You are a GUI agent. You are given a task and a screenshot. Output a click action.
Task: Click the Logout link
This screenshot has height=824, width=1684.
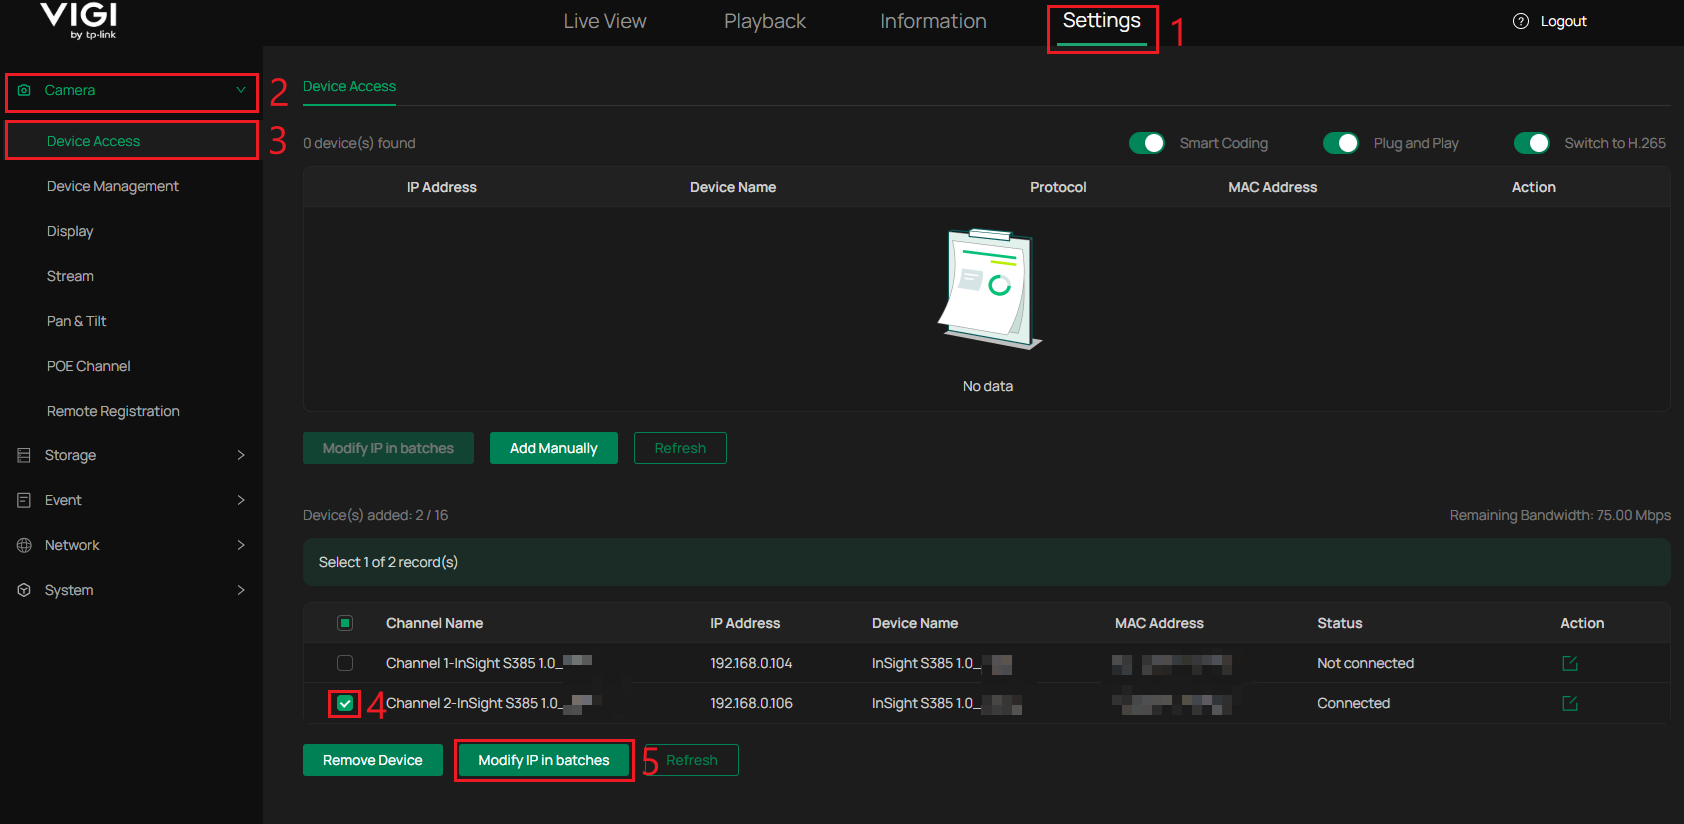click(x=1563, y=21)
